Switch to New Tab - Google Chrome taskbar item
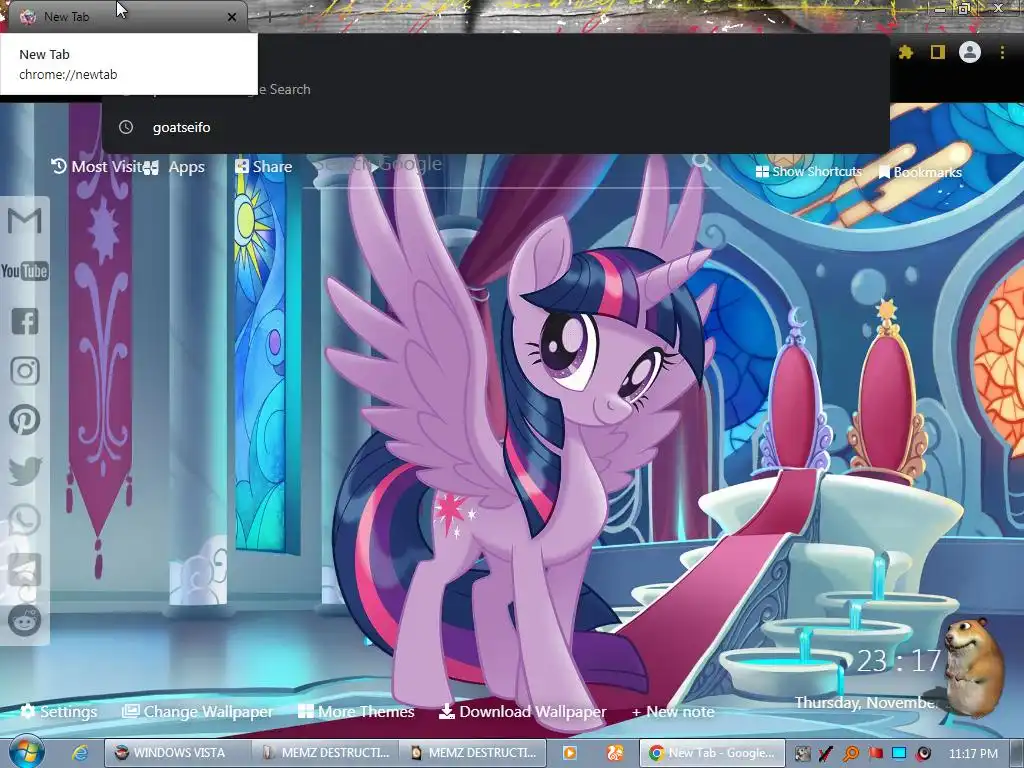 point(712,753)
